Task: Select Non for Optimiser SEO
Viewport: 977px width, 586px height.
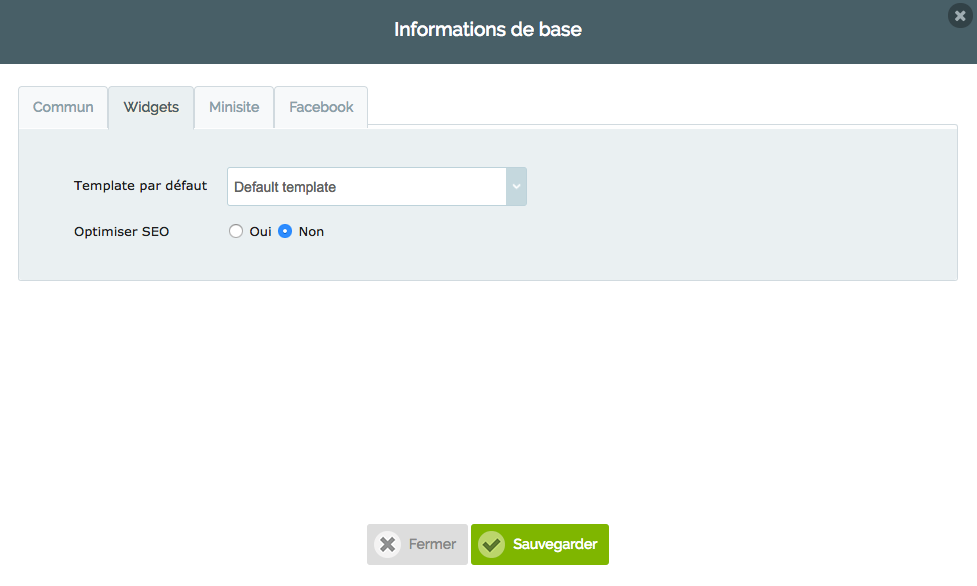Action: point(285,231)
